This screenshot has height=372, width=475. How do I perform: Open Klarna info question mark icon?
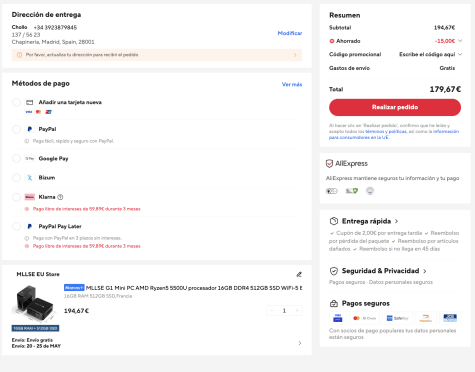click(x=60, y=197)
